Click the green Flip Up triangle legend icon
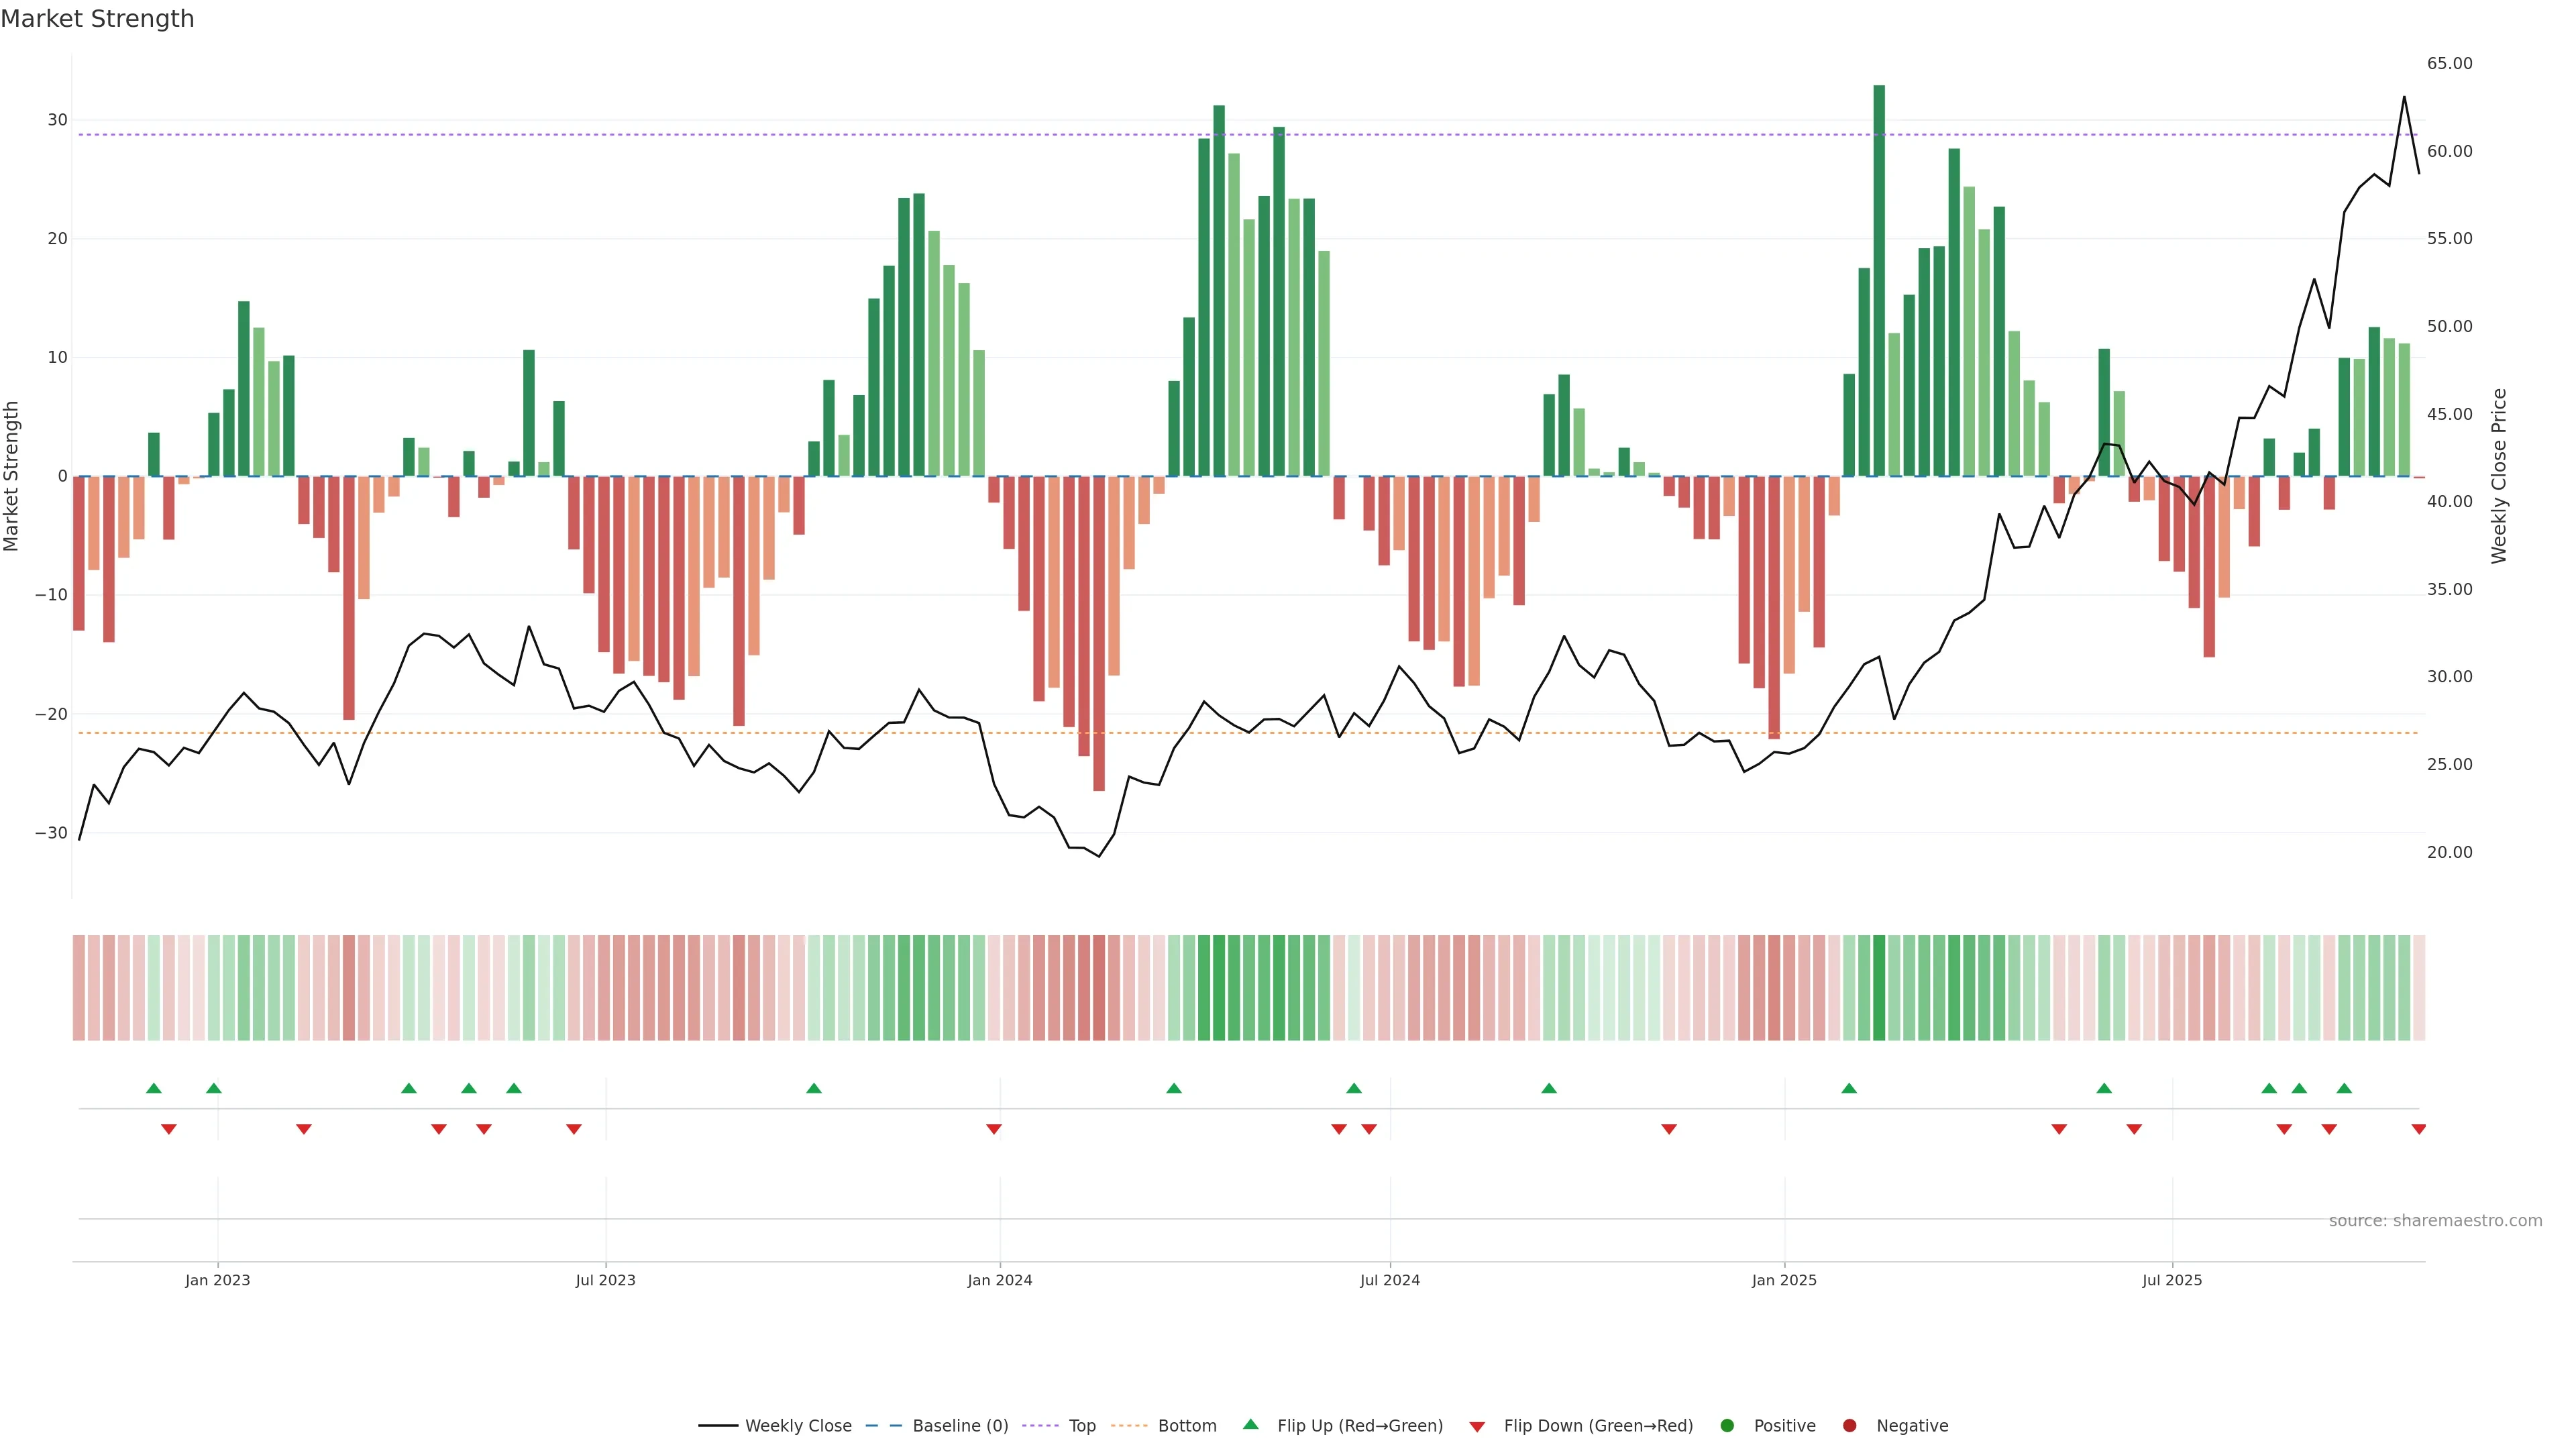Screen dimensions: 2576x1449 coord(1250,1425)
